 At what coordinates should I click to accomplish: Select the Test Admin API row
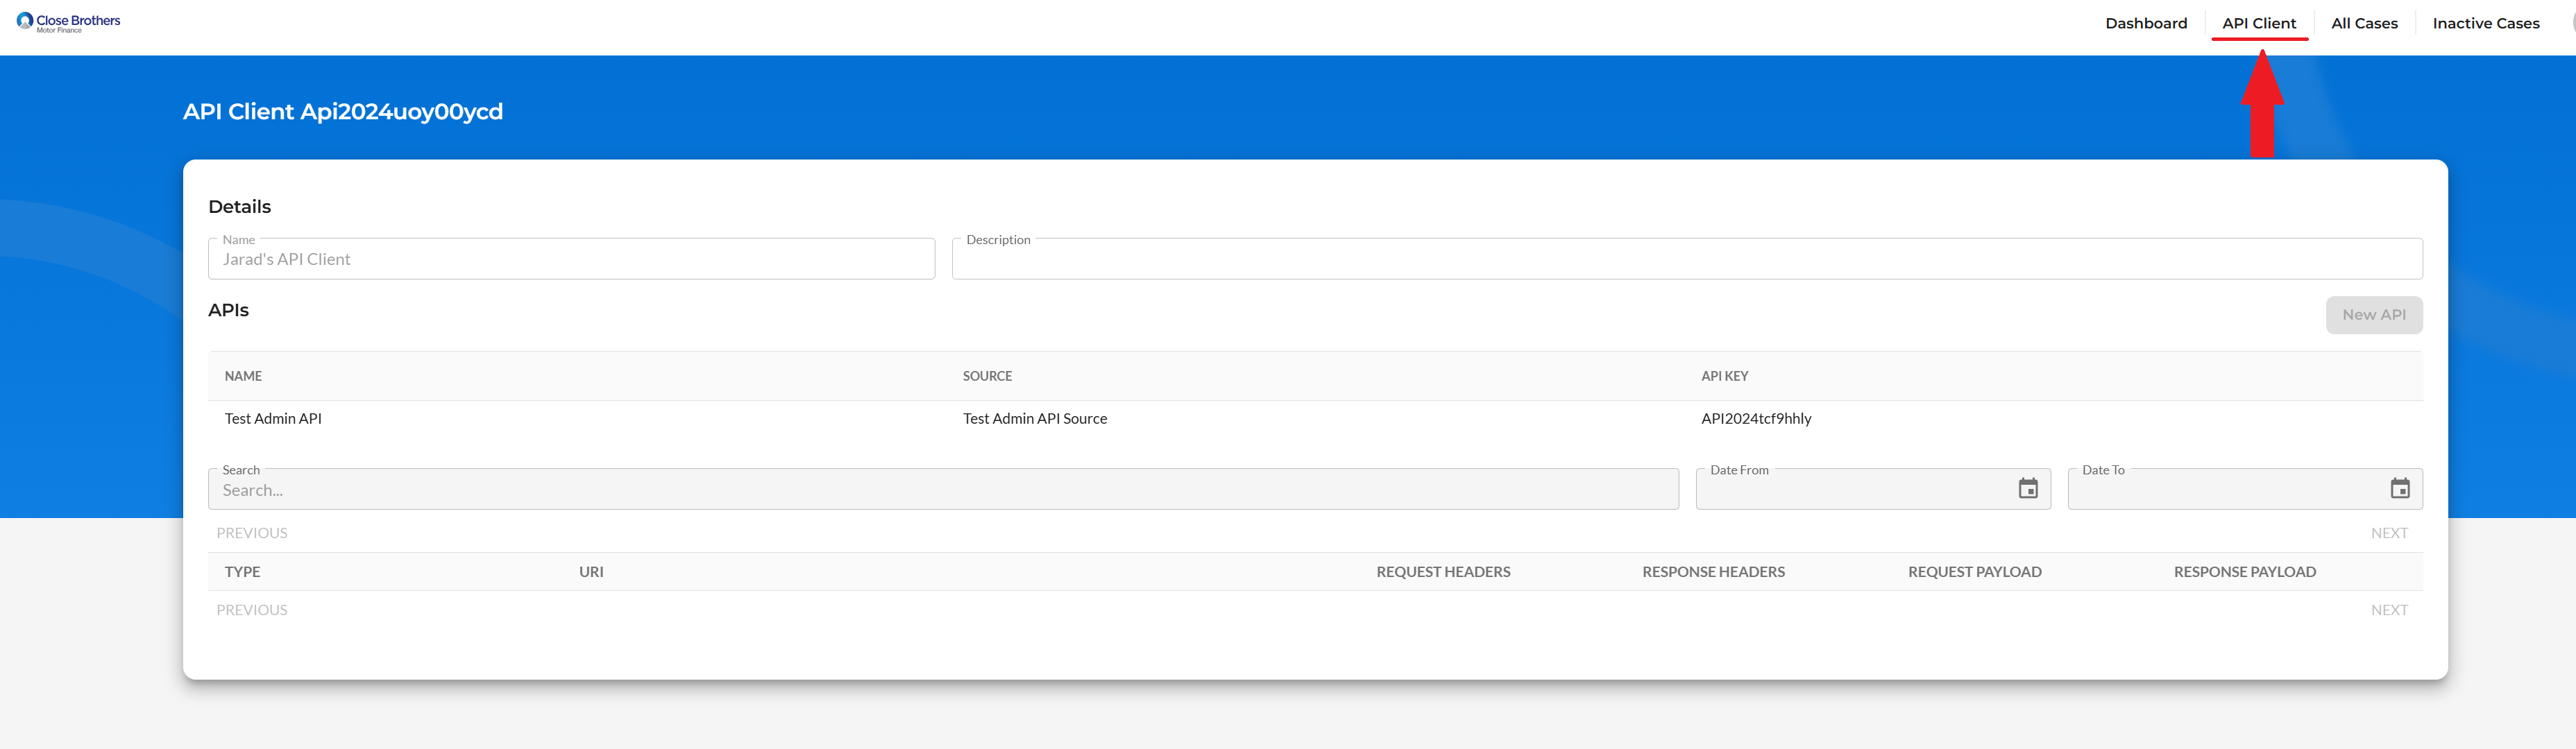pos(273,418)
